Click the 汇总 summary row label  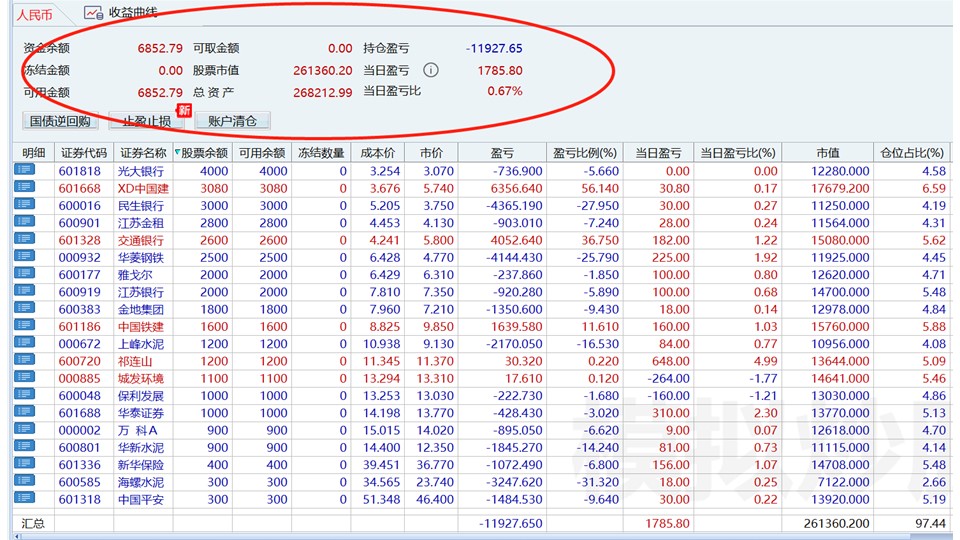(33, 523)
